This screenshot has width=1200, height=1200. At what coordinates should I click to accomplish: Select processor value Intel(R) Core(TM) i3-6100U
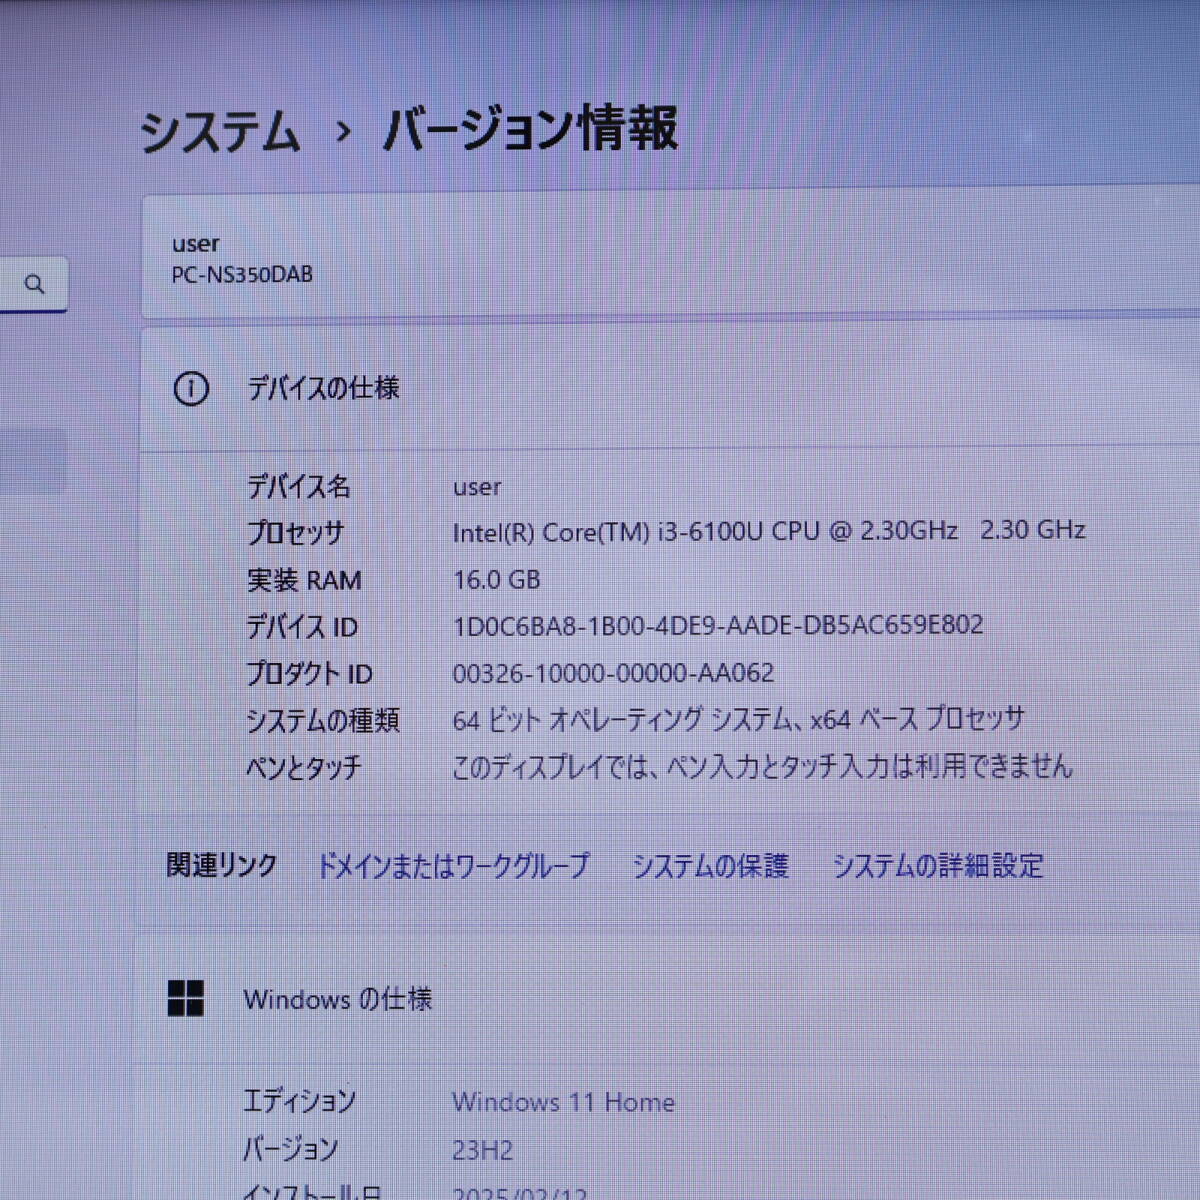pyautogui.click(x=769, y=531)
